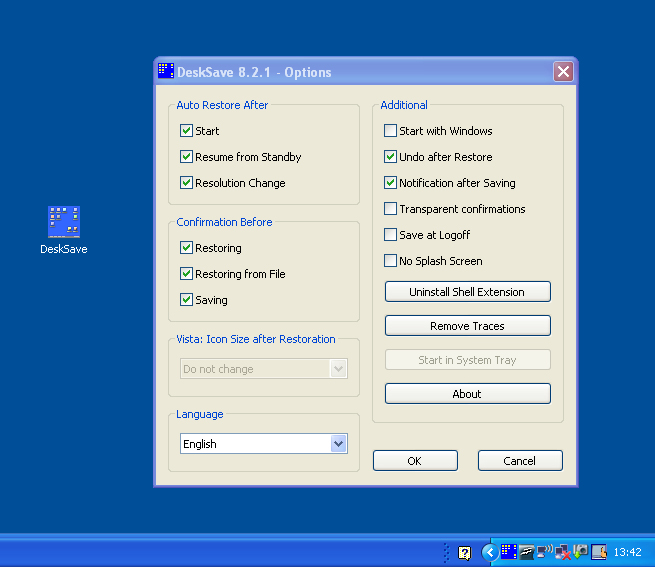Open the DeskSave desktop shortcut icon
Viewport: 655px width, 567px height.
(x=64, y=223)
